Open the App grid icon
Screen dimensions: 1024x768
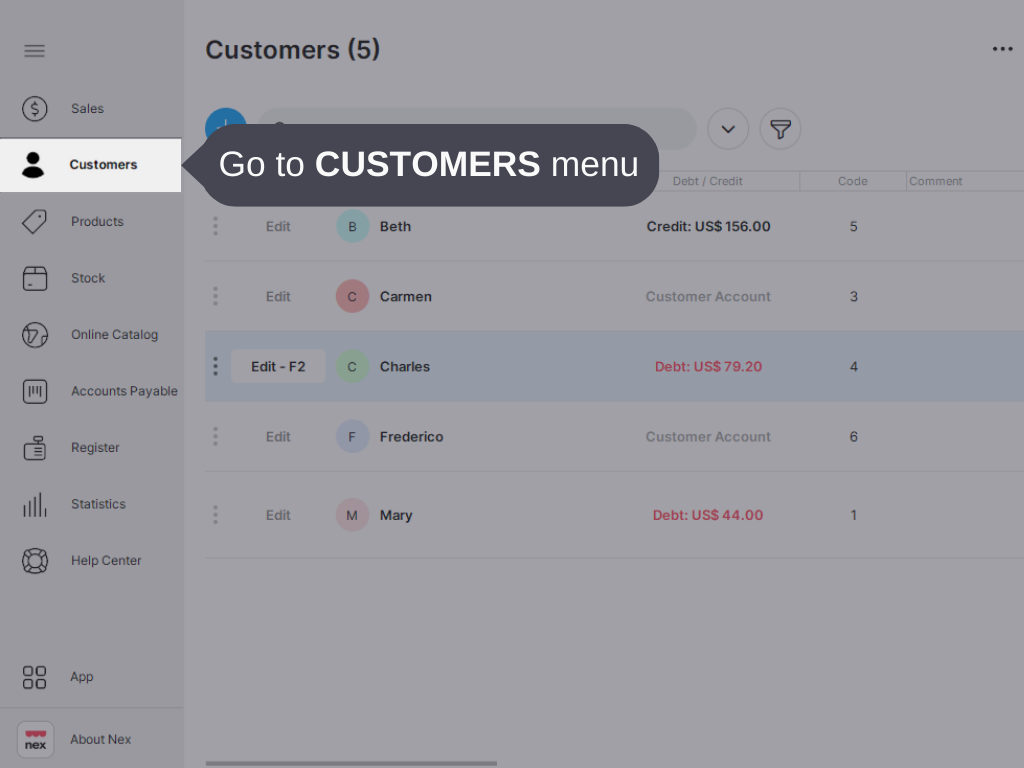[34, 677]
